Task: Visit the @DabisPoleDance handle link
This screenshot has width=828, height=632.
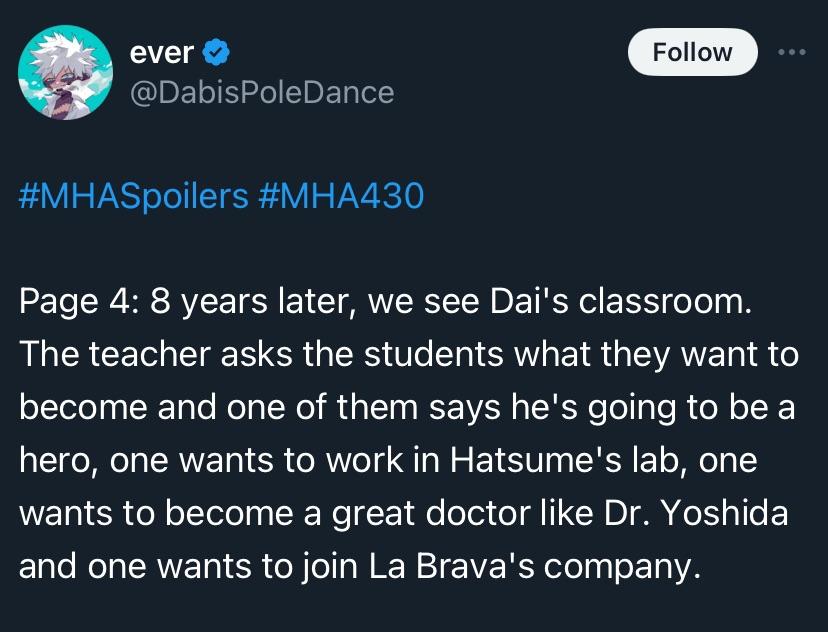Action: pos(262,92)
